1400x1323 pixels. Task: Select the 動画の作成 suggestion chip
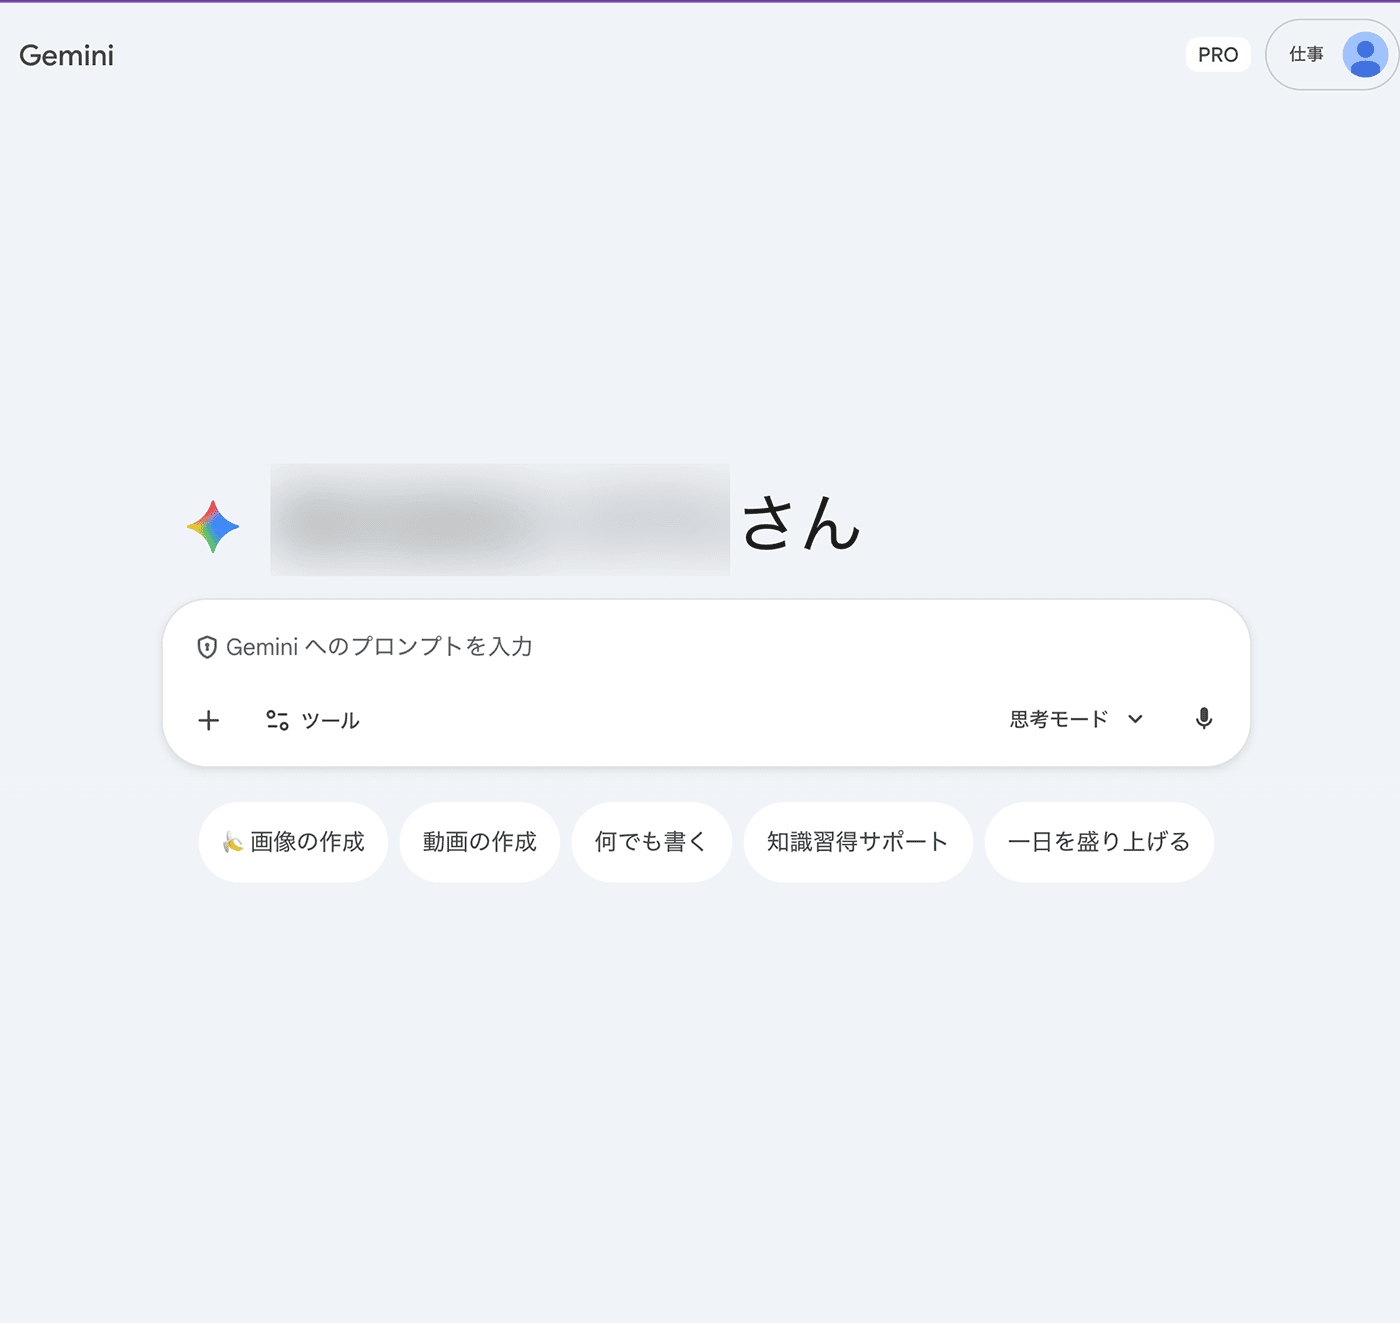pyautogui.click(x=479, y=842)
